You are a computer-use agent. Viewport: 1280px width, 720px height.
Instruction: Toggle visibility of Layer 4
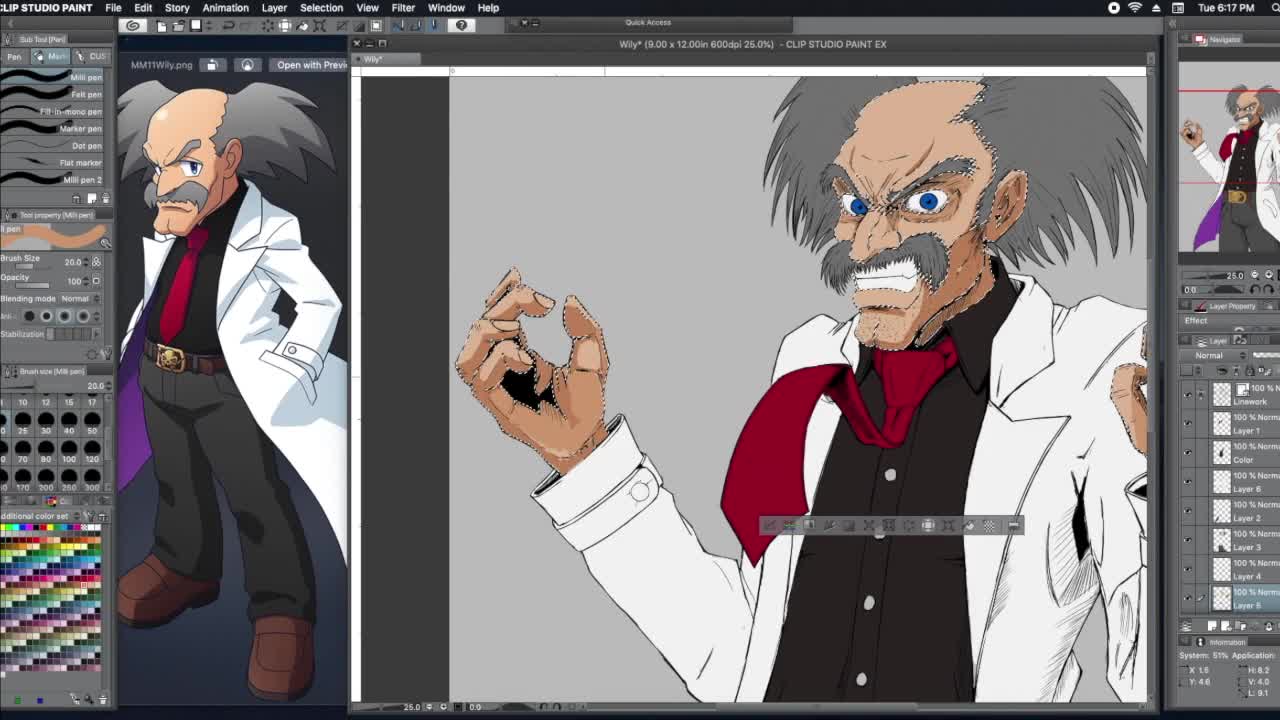(1188, 569)
